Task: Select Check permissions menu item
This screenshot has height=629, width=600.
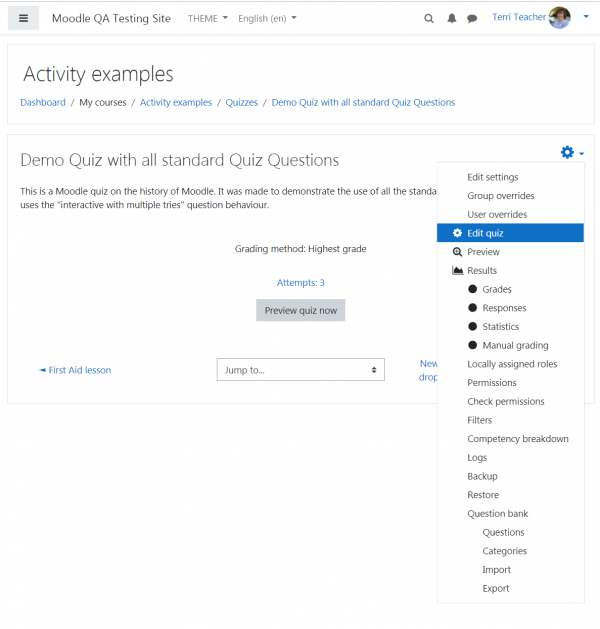Action: [x=506, y=401]
